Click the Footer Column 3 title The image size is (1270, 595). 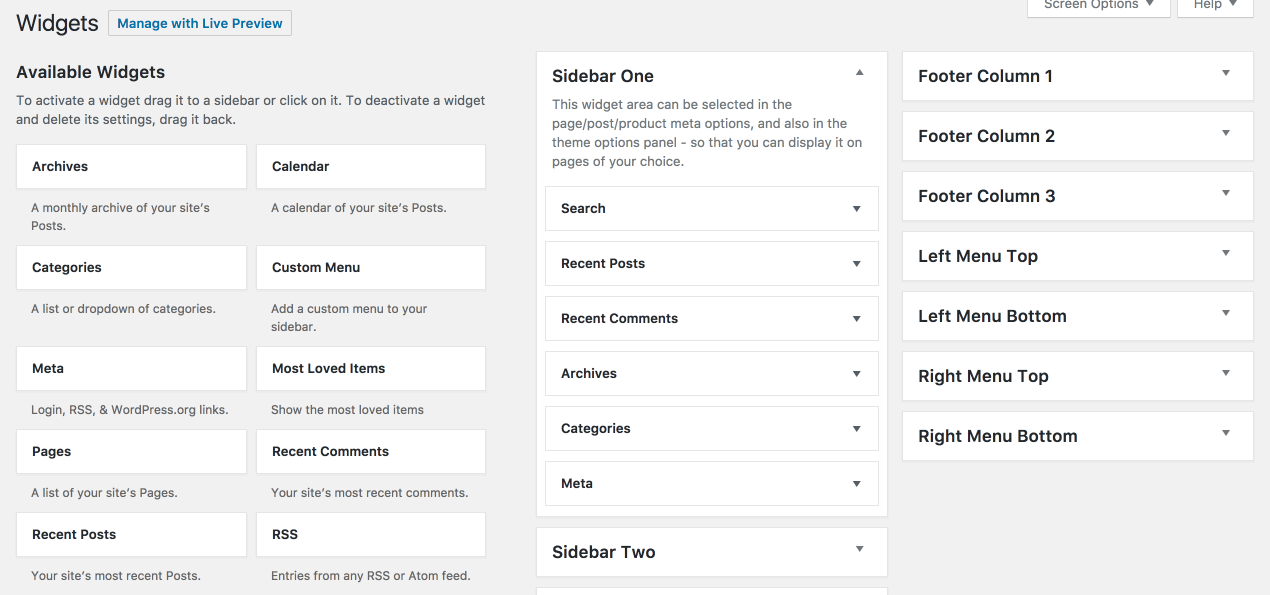pyautogui.click(x=986, y=196)
